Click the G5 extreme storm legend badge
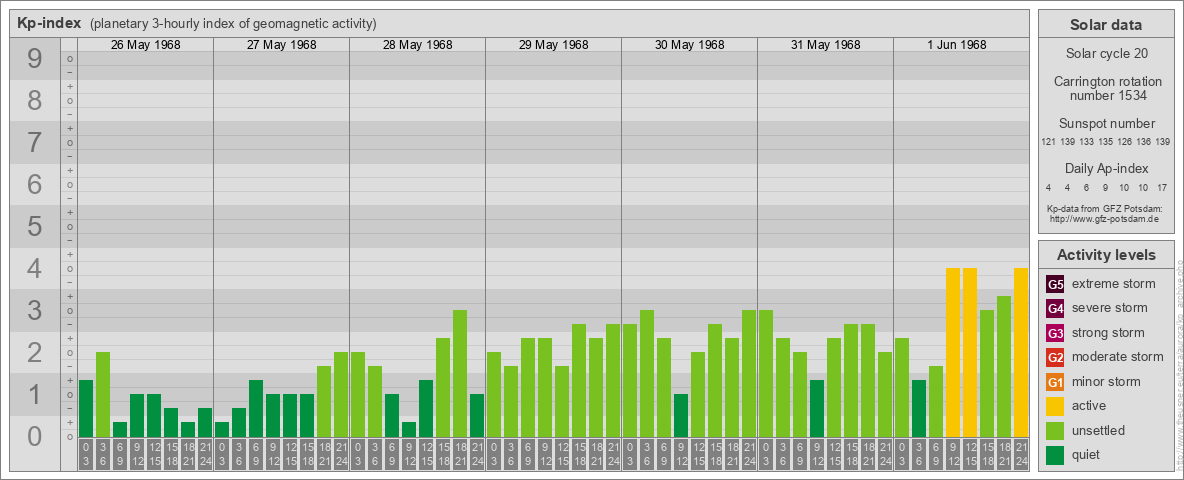1184x480 pixels. pyautogui.click(x=1055, y=285)
